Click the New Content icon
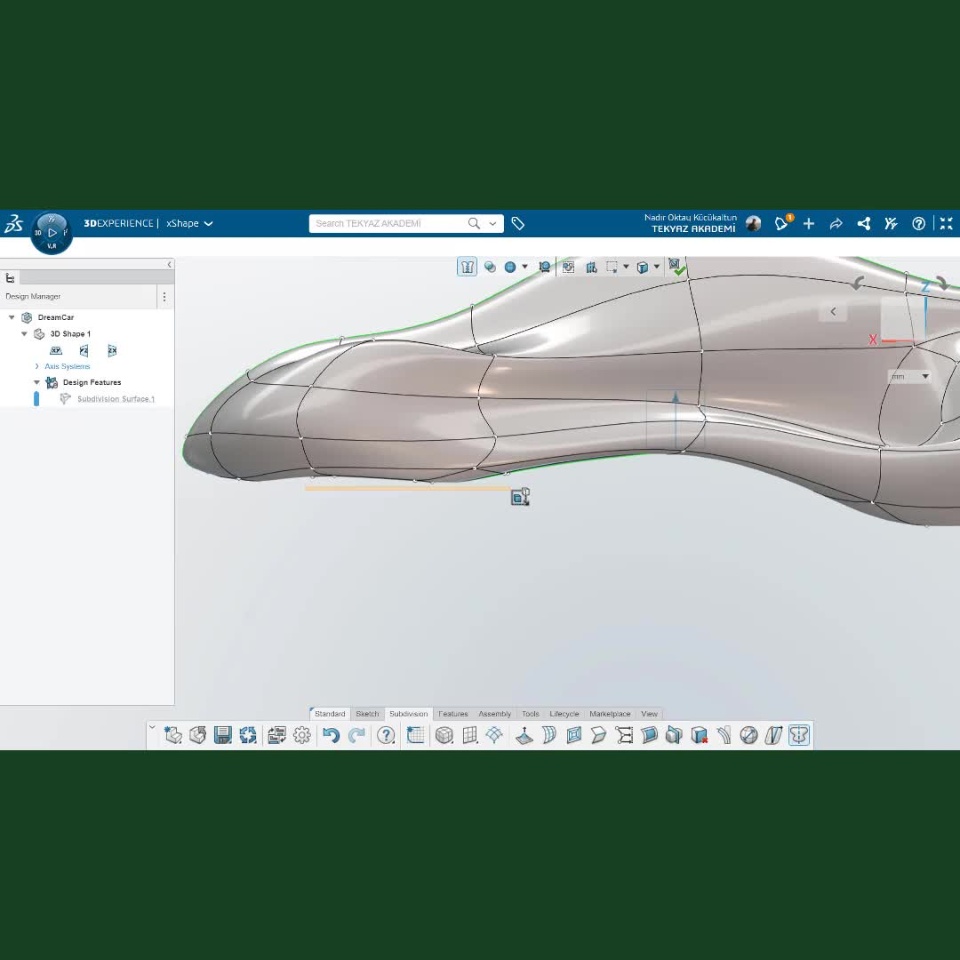 click(173, 735)
